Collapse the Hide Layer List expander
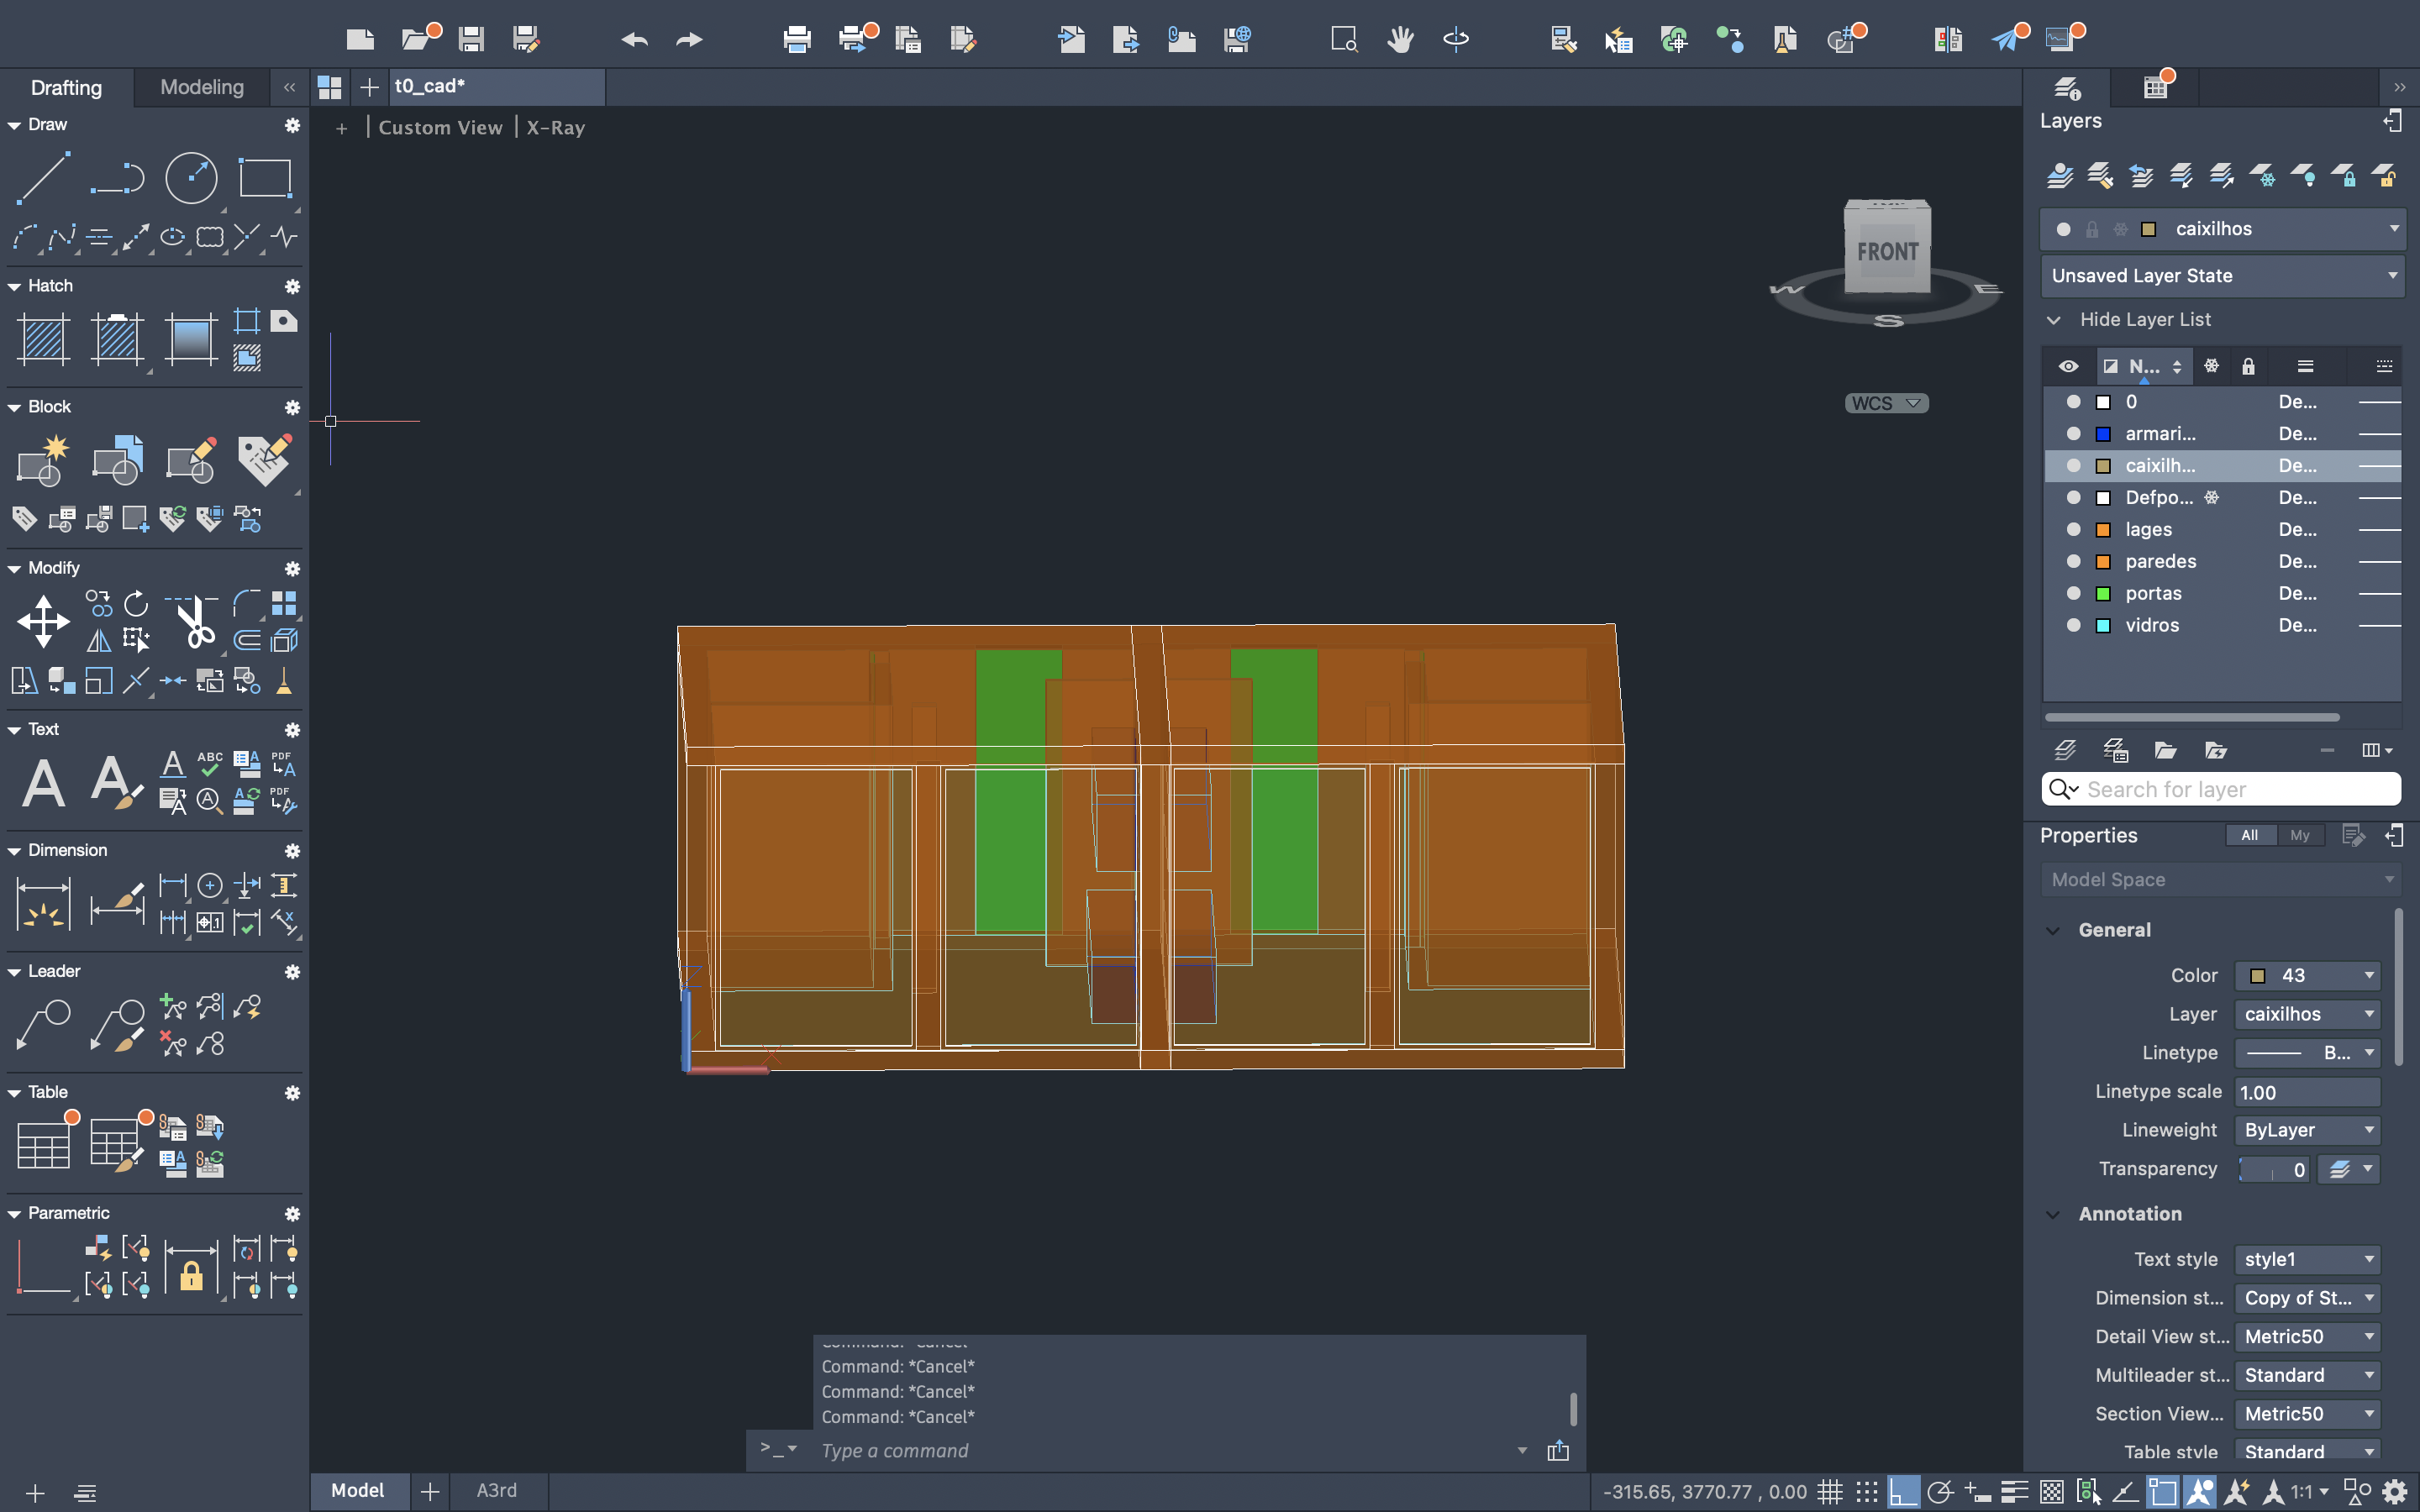 [2053, 320]
